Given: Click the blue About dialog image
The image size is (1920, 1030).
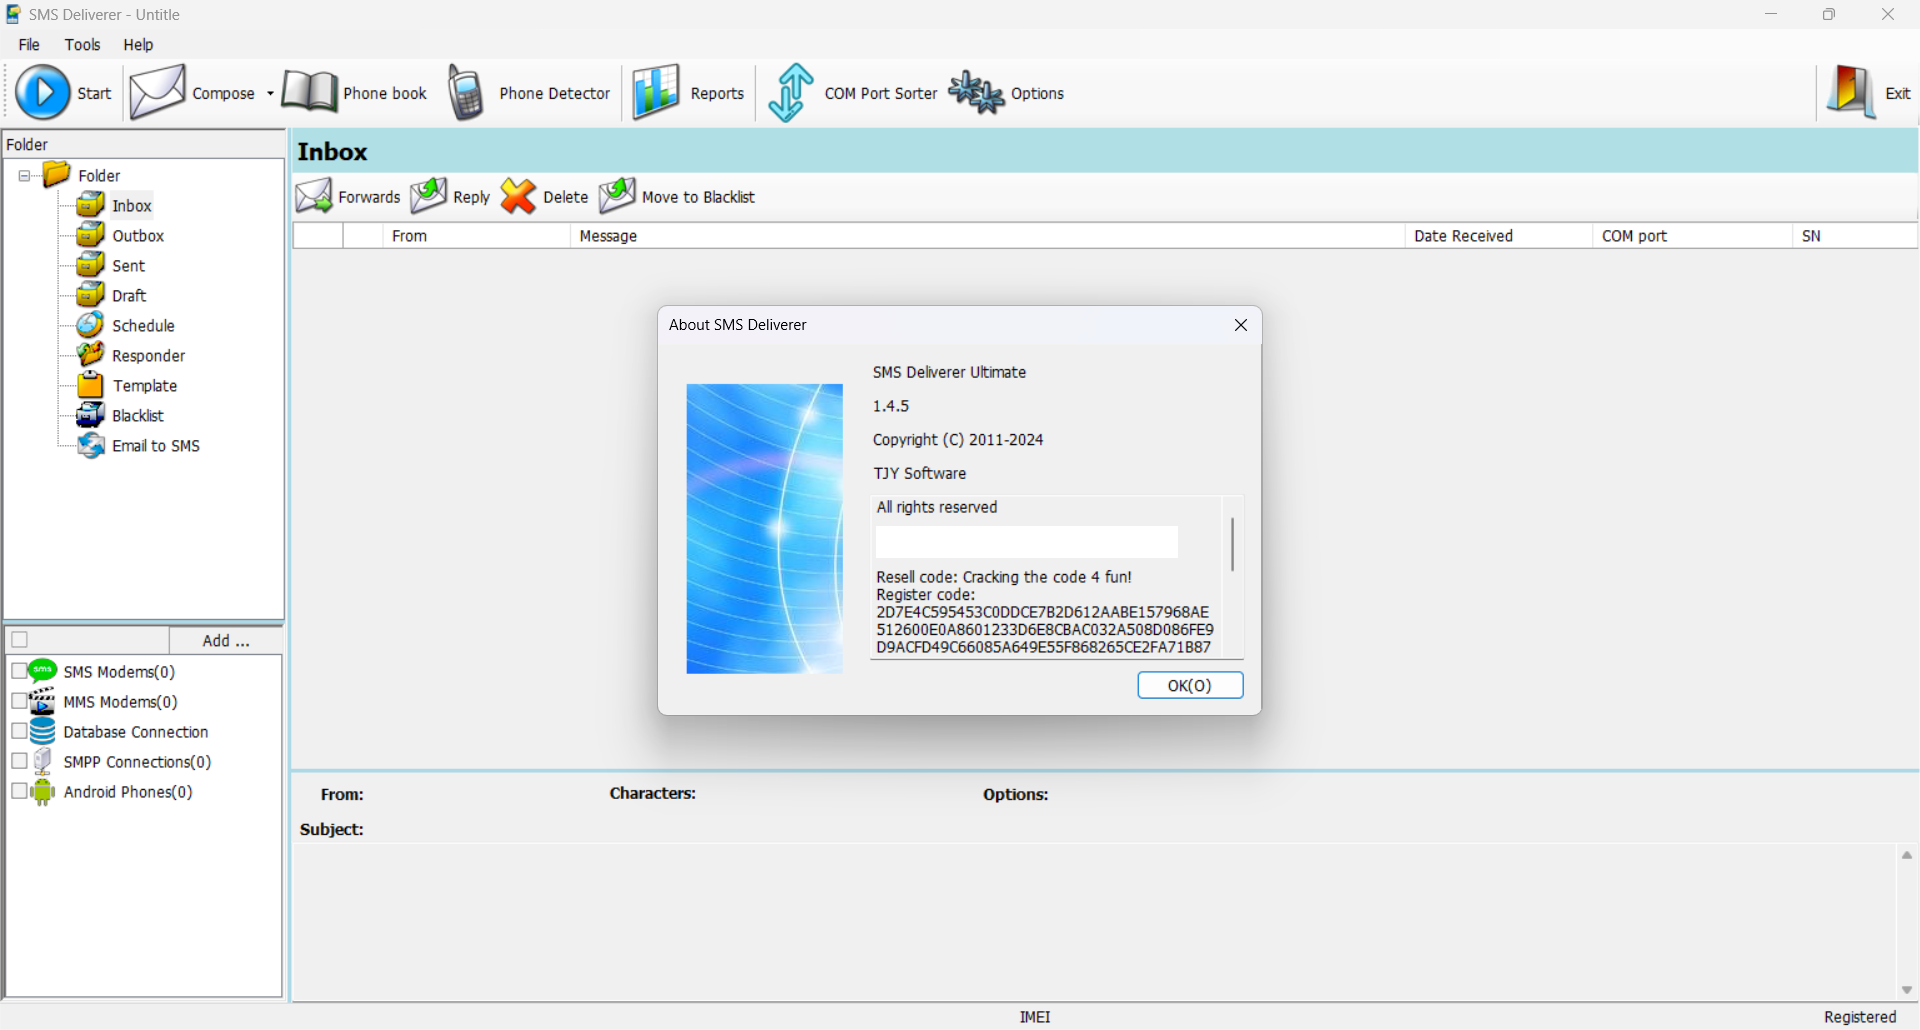Looking at the screenshot, I should point(765,529).
